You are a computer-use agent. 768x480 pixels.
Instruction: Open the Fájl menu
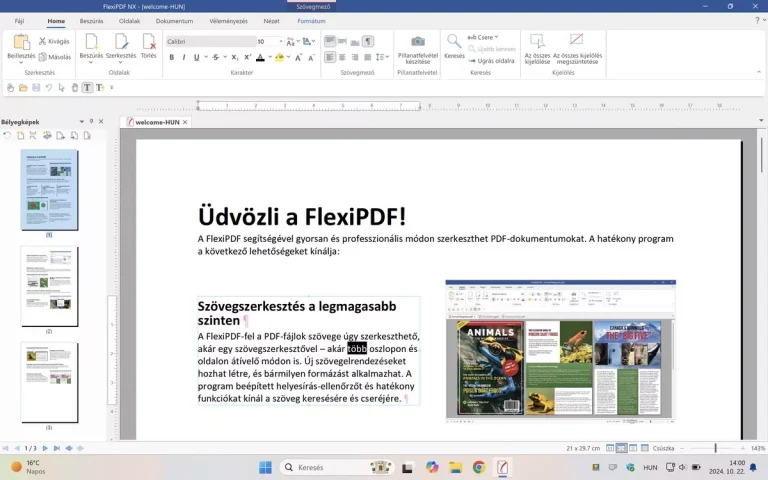(x=20, y=21)
